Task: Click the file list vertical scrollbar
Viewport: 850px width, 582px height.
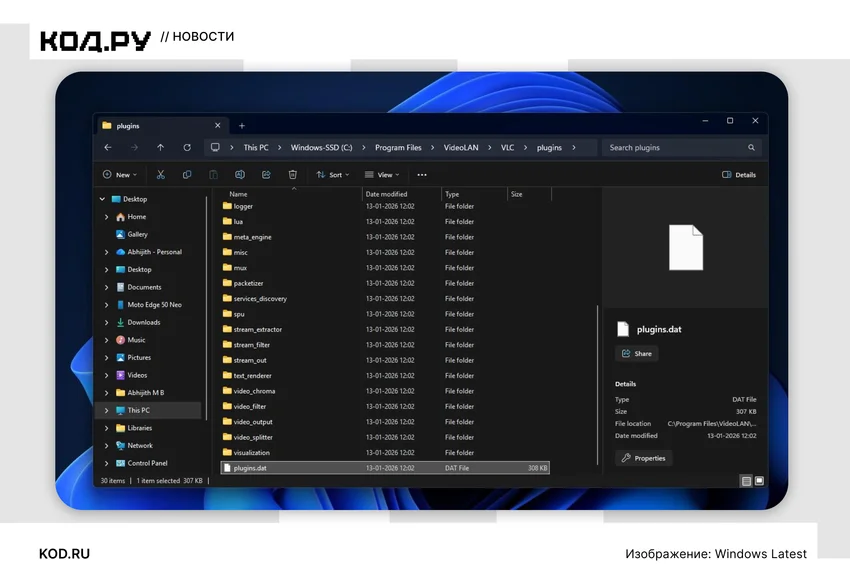Action: [x=597, y=385]
